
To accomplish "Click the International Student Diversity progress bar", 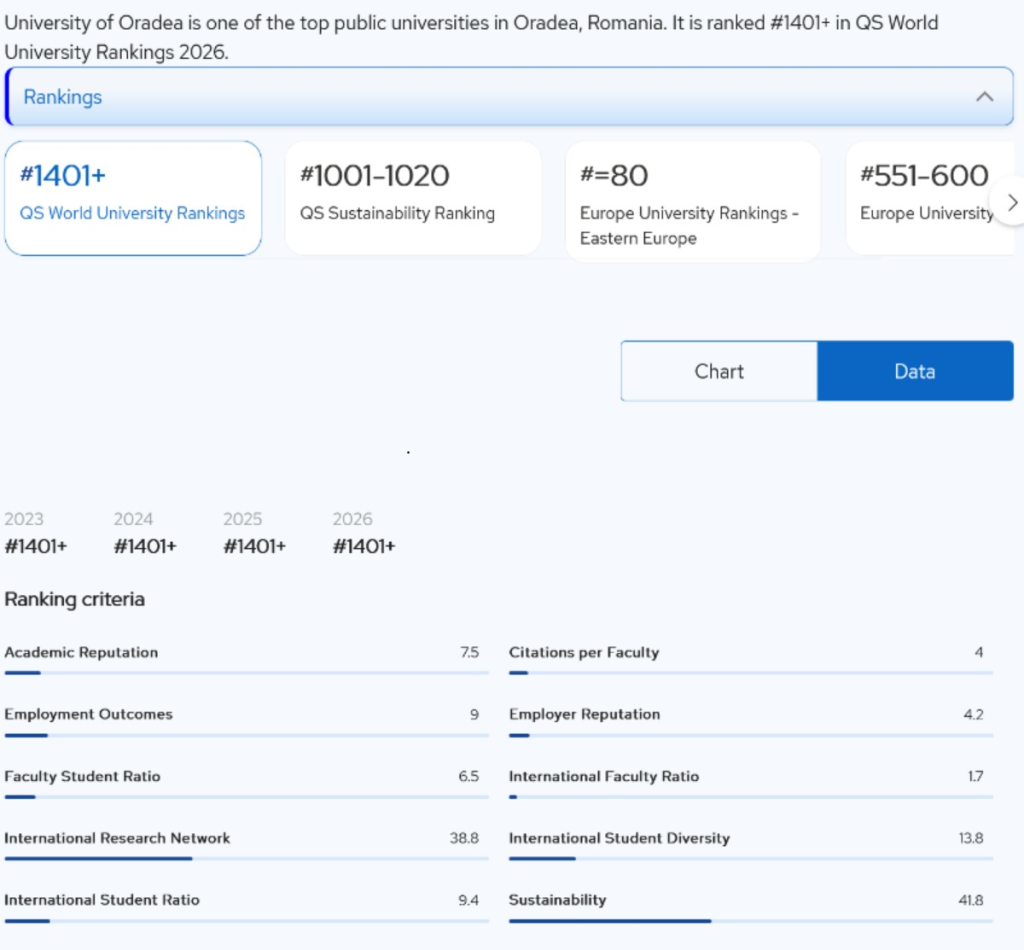I will tap(751, 859).
